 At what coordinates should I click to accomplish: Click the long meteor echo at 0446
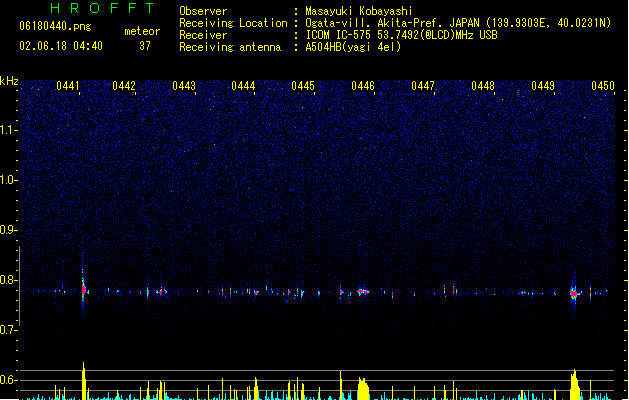pos(363,292)
